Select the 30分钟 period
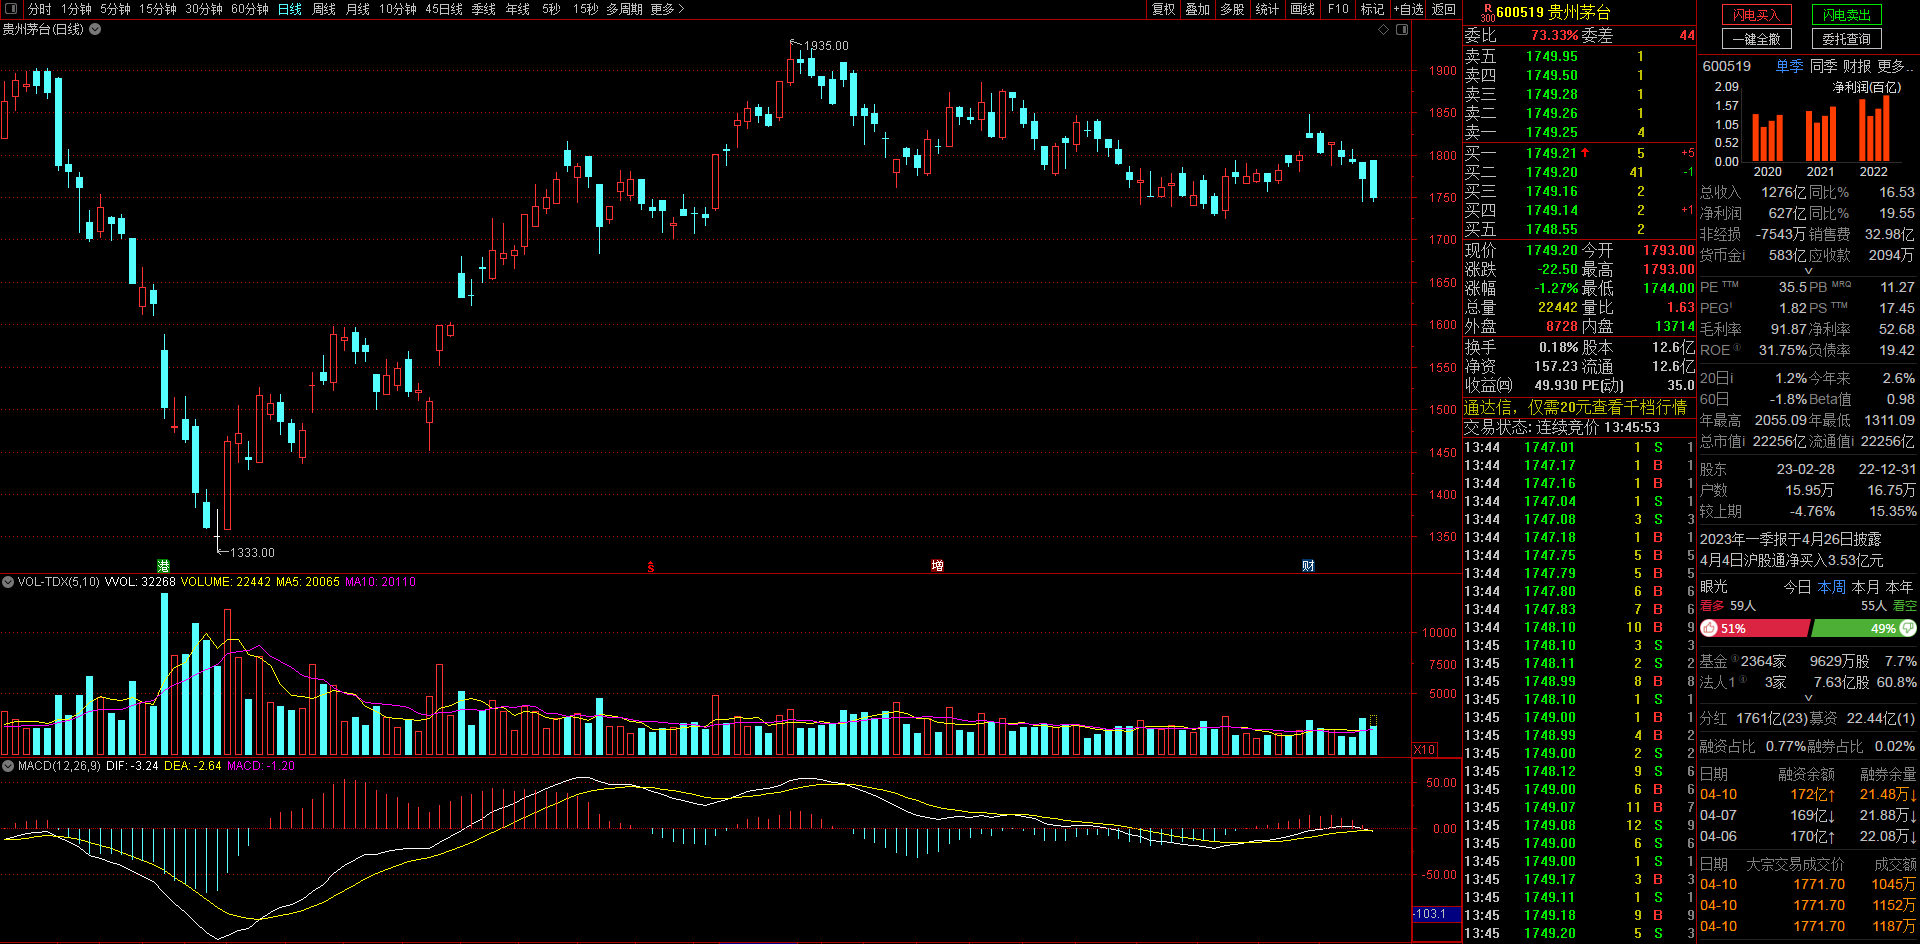1920x944 pixels. 204,9
